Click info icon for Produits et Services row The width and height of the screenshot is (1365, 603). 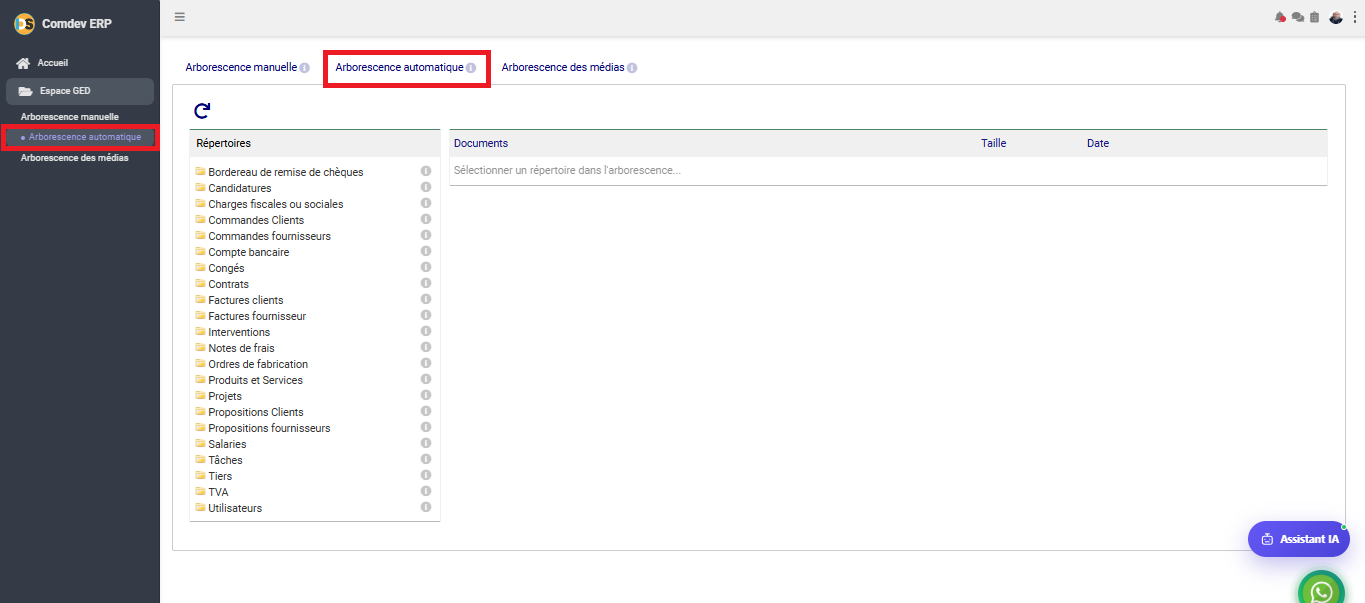point(426,379)
